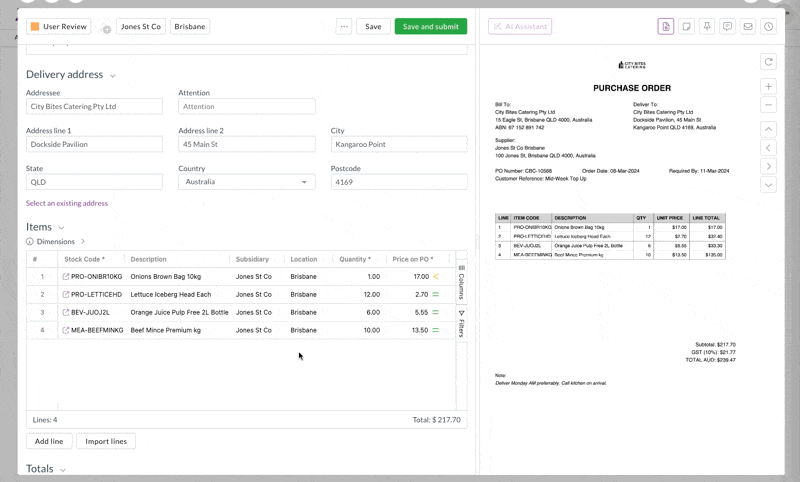The image size is (800, 482).
Task: Click Save and submit
Action: click(x=431, y=27)
